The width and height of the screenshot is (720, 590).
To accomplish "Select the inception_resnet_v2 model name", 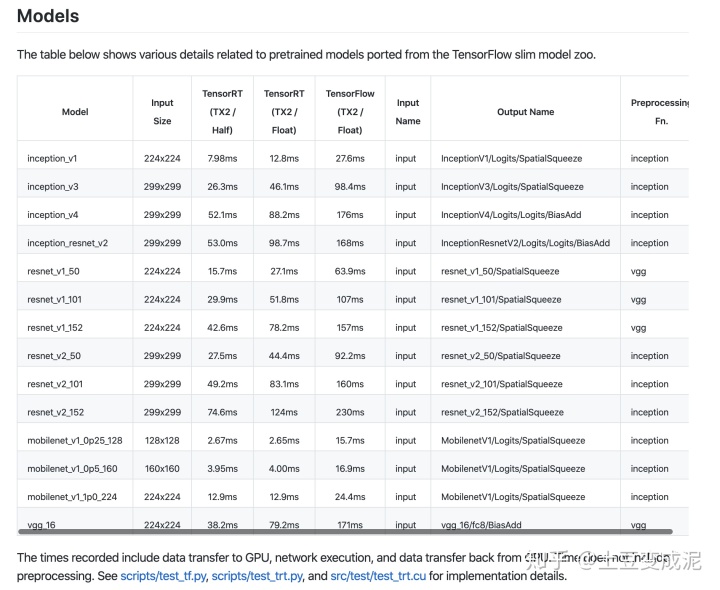I will (67, 243).
